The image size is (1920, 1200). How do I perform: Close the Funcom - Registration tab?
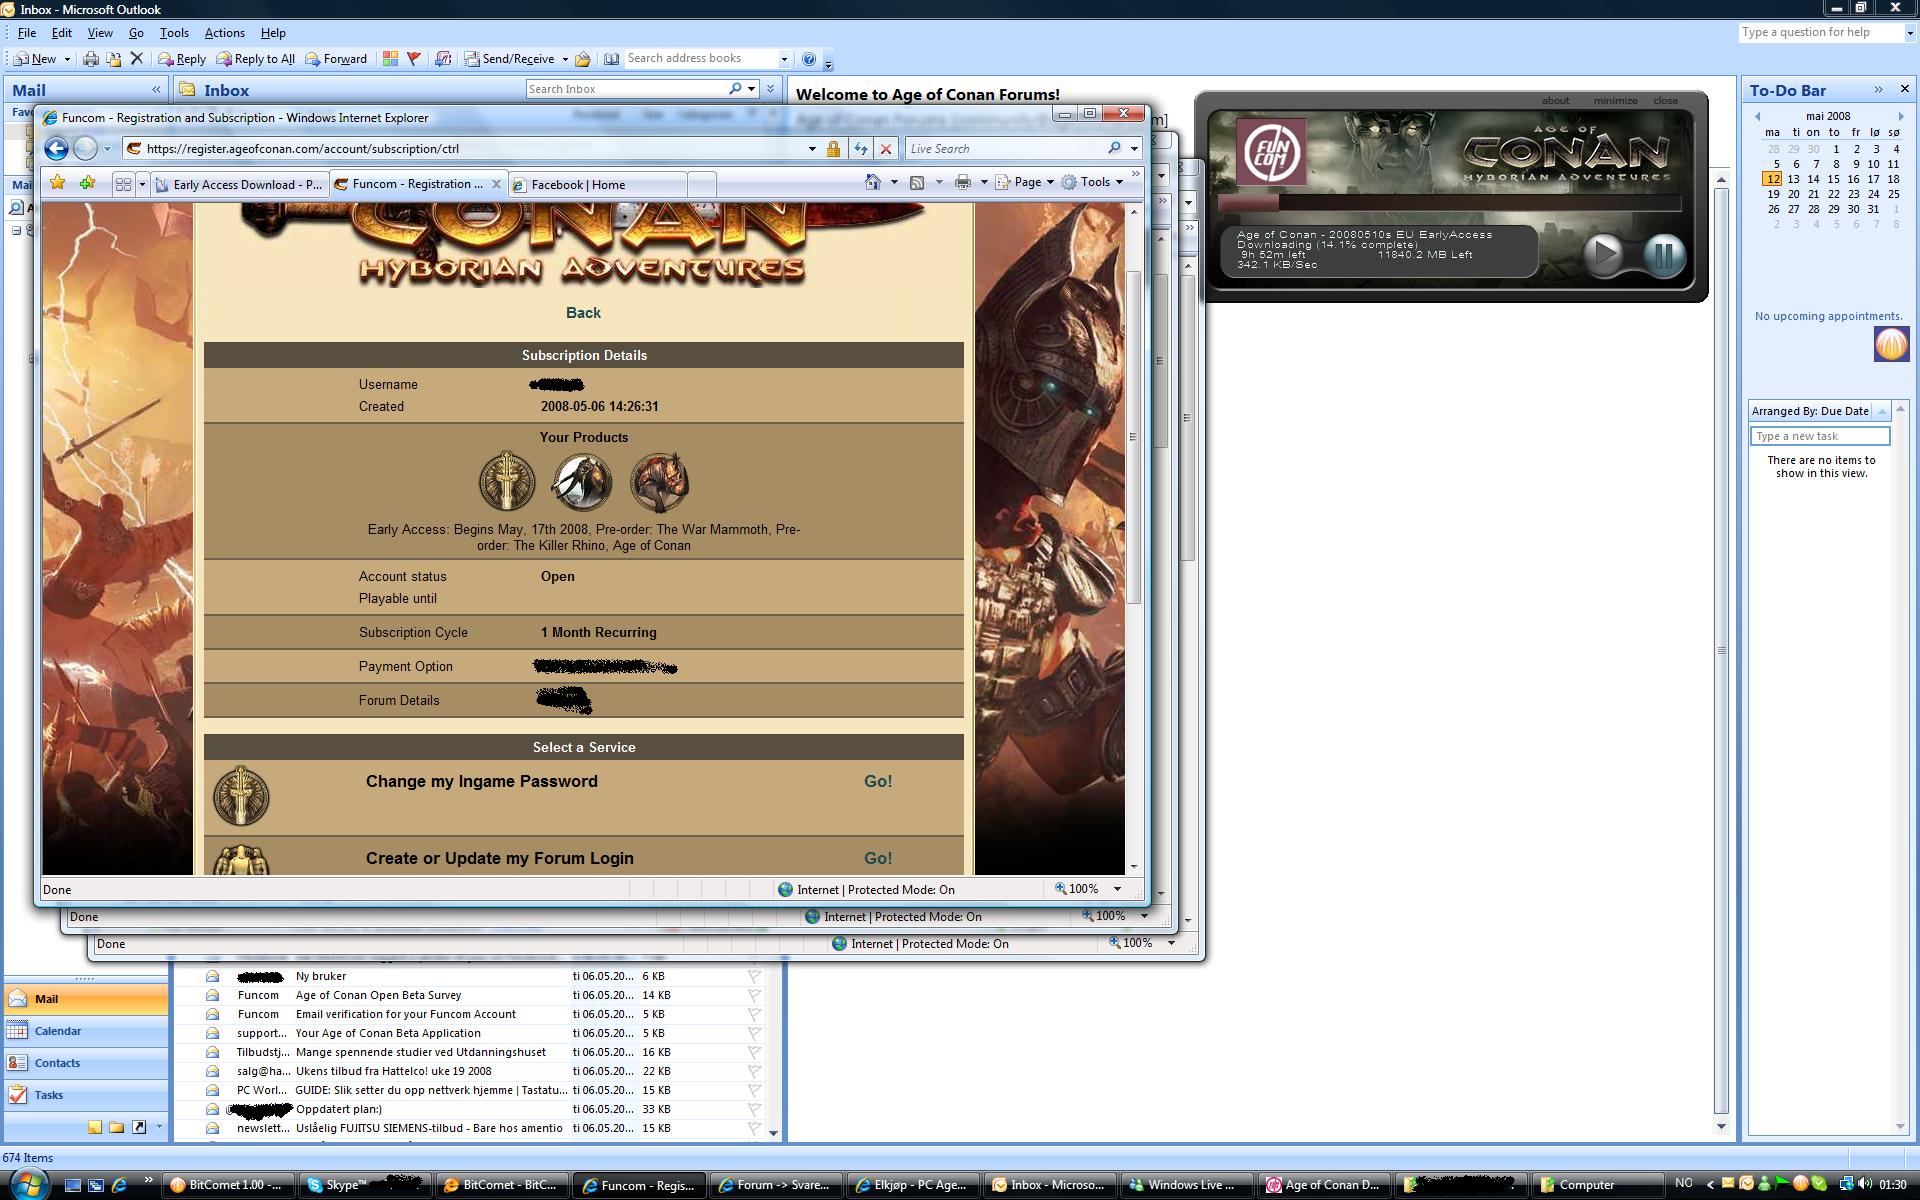pyautogui.click(x=496, y=184)
